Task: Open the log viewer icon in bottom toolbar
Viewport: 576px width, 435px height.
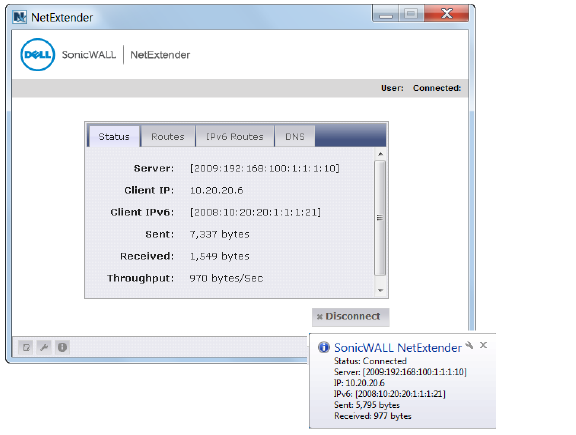Action: click(x=26, y=347)
